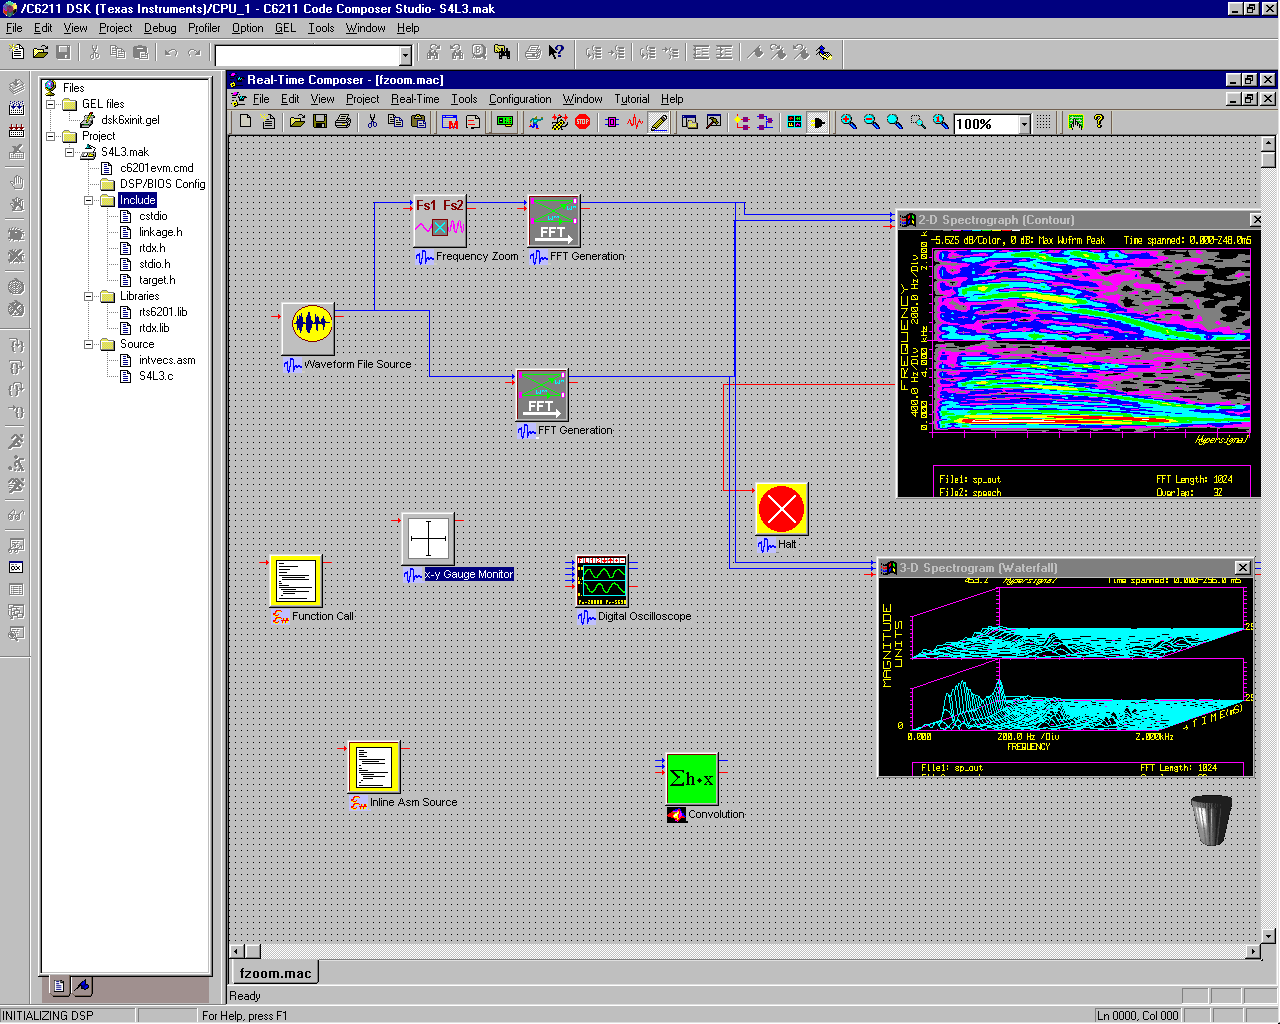Toggle the green board toolbar button
The image size is (1280, 1024).
pos(505,122)
